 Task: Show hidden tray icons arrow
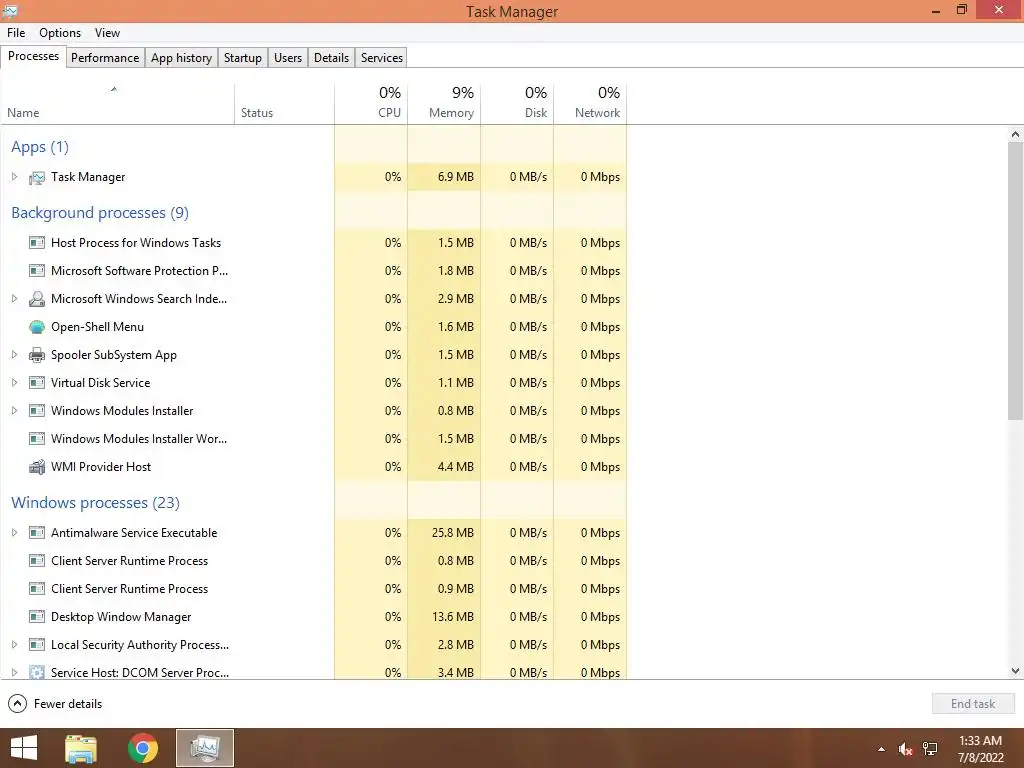coord(881,749)
